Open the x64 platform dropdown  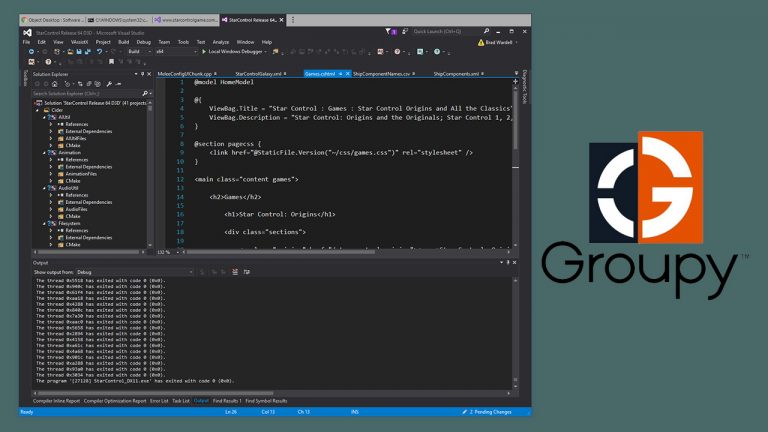pos(176,51)
